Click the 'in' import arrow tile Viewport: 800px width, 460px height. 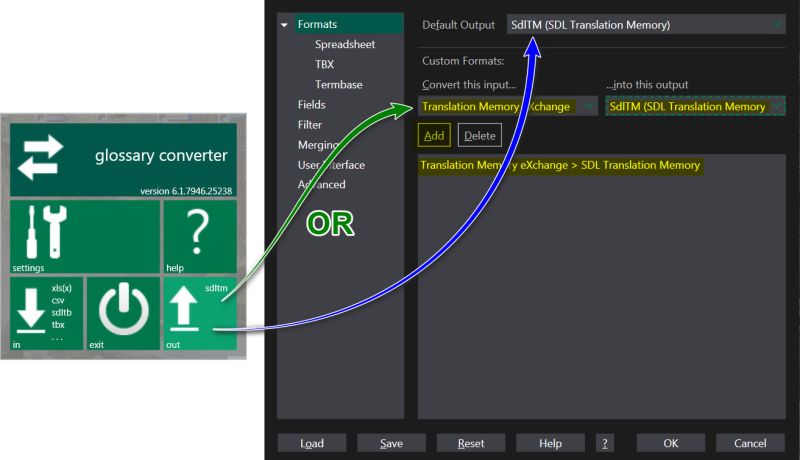coord(46,313)
